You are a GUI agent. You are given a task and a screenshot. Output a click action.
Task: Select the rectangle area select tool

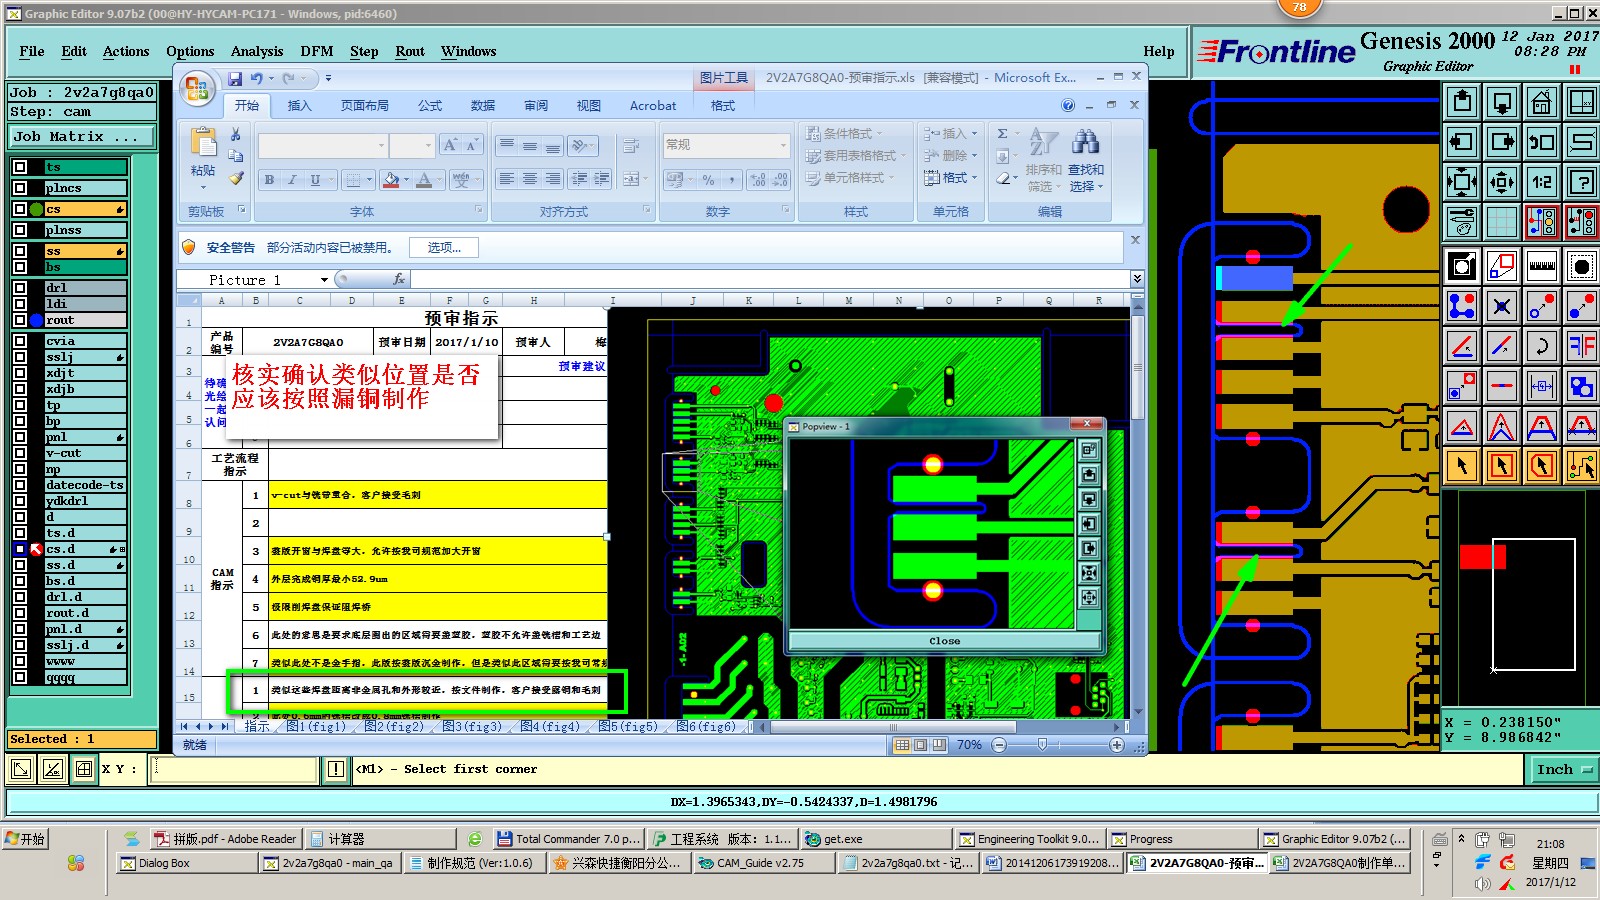click(x=1502, y=466)
